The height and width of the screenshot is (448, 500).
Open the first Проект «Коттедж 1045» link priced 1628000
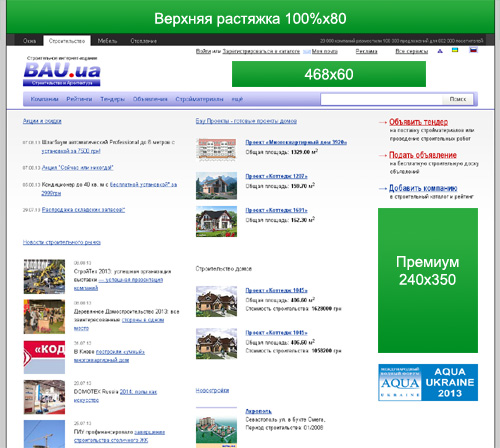point(276,290)
